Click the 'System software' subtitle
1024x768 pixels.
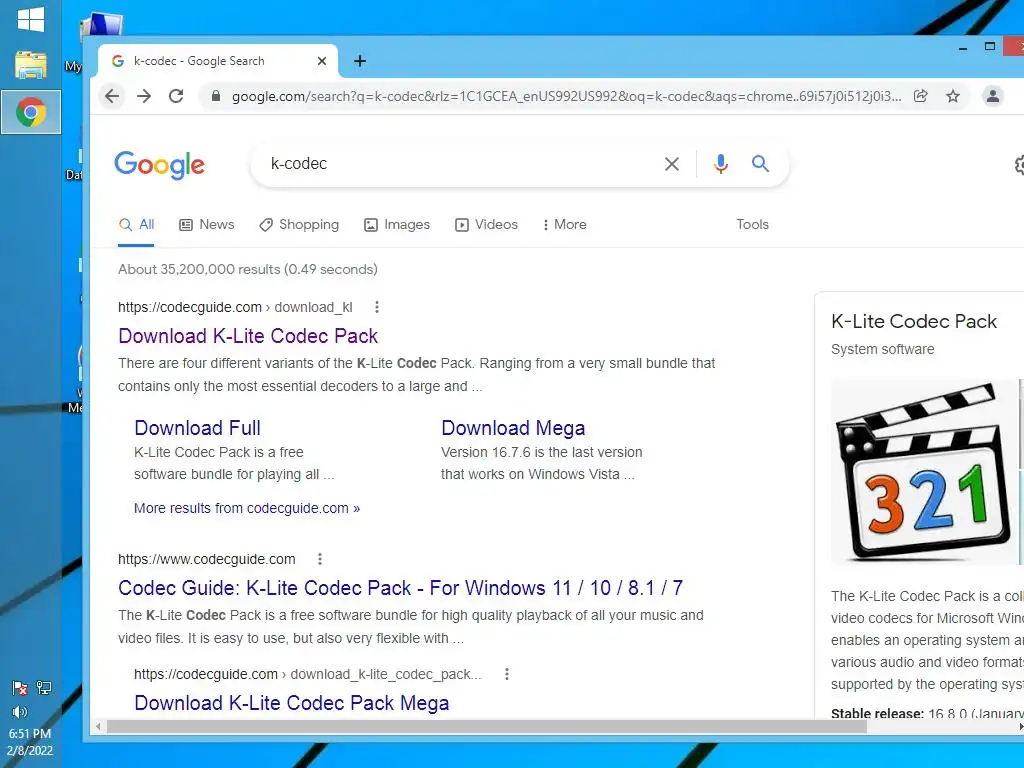(882, 349)
